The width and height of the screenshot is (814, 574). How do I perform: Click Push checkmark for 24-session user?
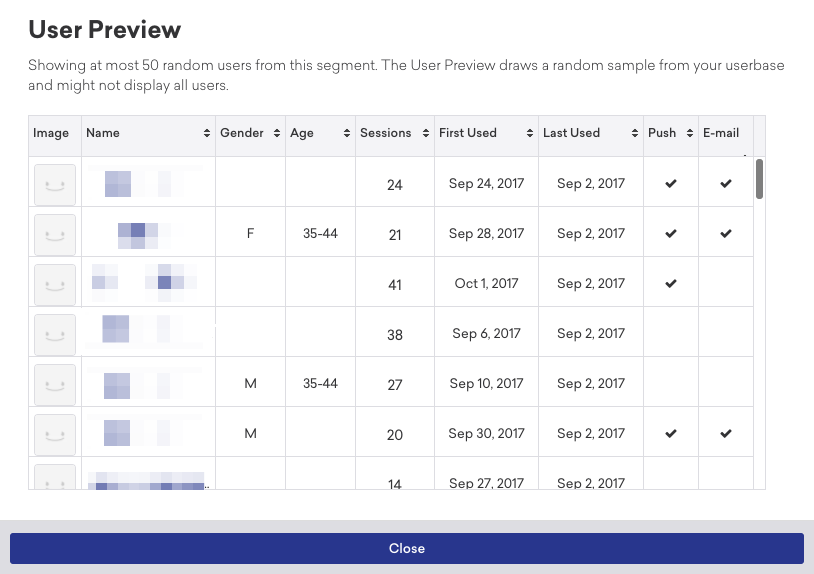(671, 183)
